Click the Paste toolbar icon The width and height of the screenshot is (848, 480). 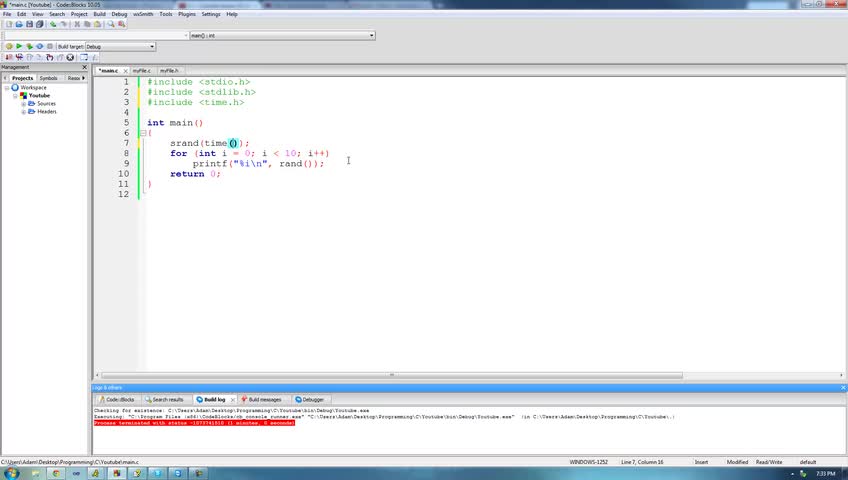(97, 24)
